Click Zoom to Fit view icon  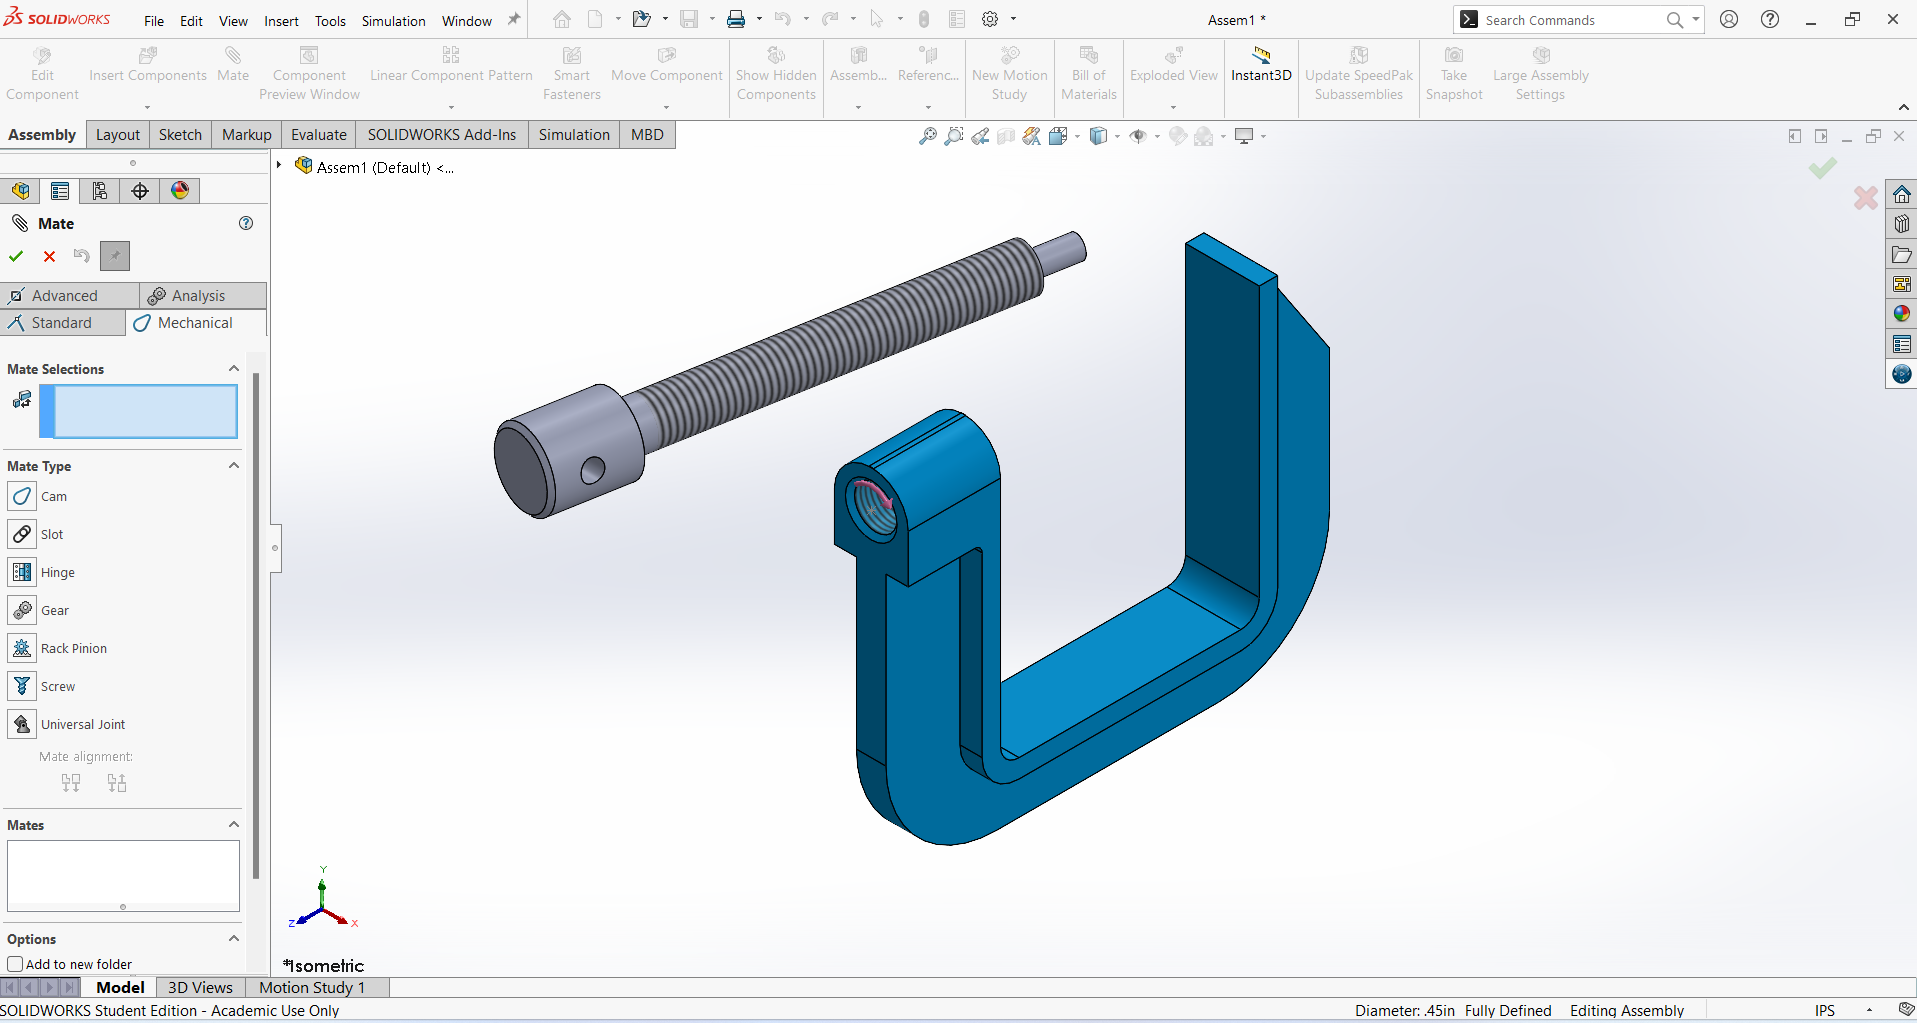[928, 136]
